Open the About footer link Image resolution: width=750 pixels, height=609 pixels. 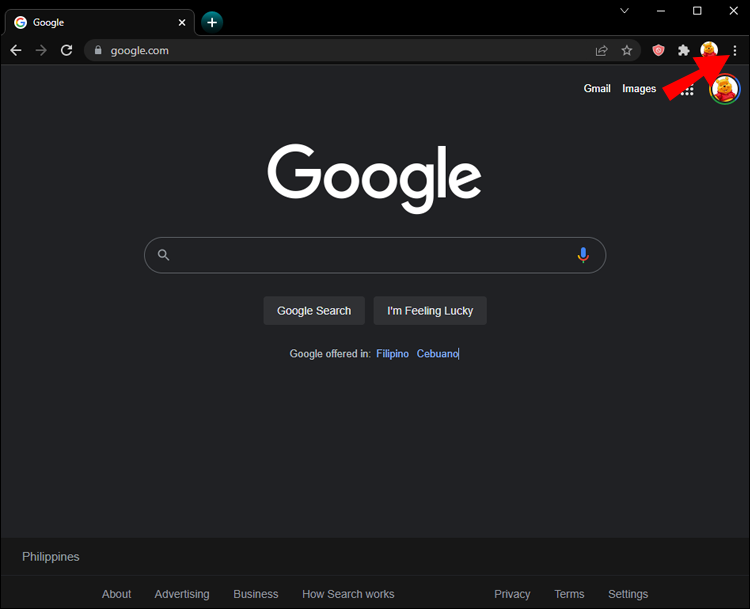(116, 594)
